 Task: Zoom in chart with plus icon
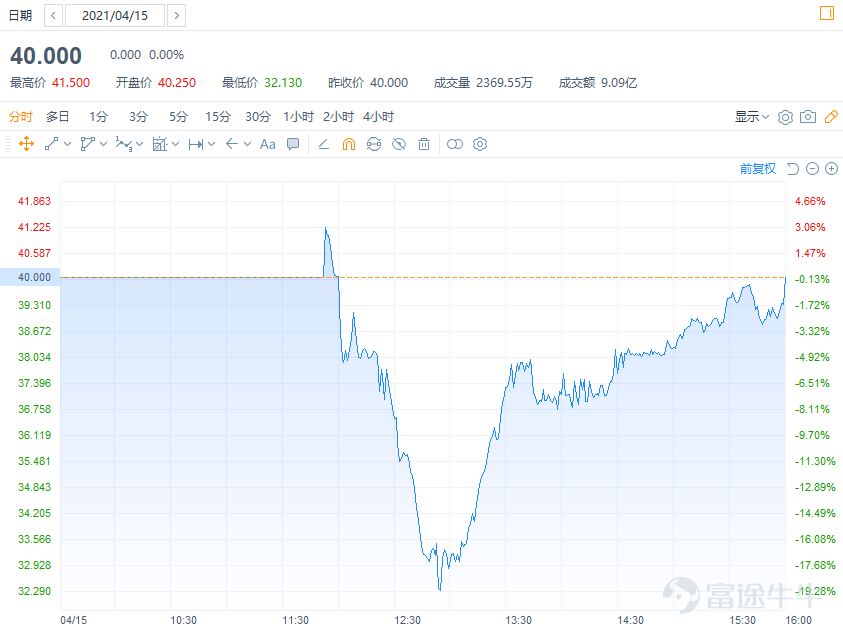[831, 169]
